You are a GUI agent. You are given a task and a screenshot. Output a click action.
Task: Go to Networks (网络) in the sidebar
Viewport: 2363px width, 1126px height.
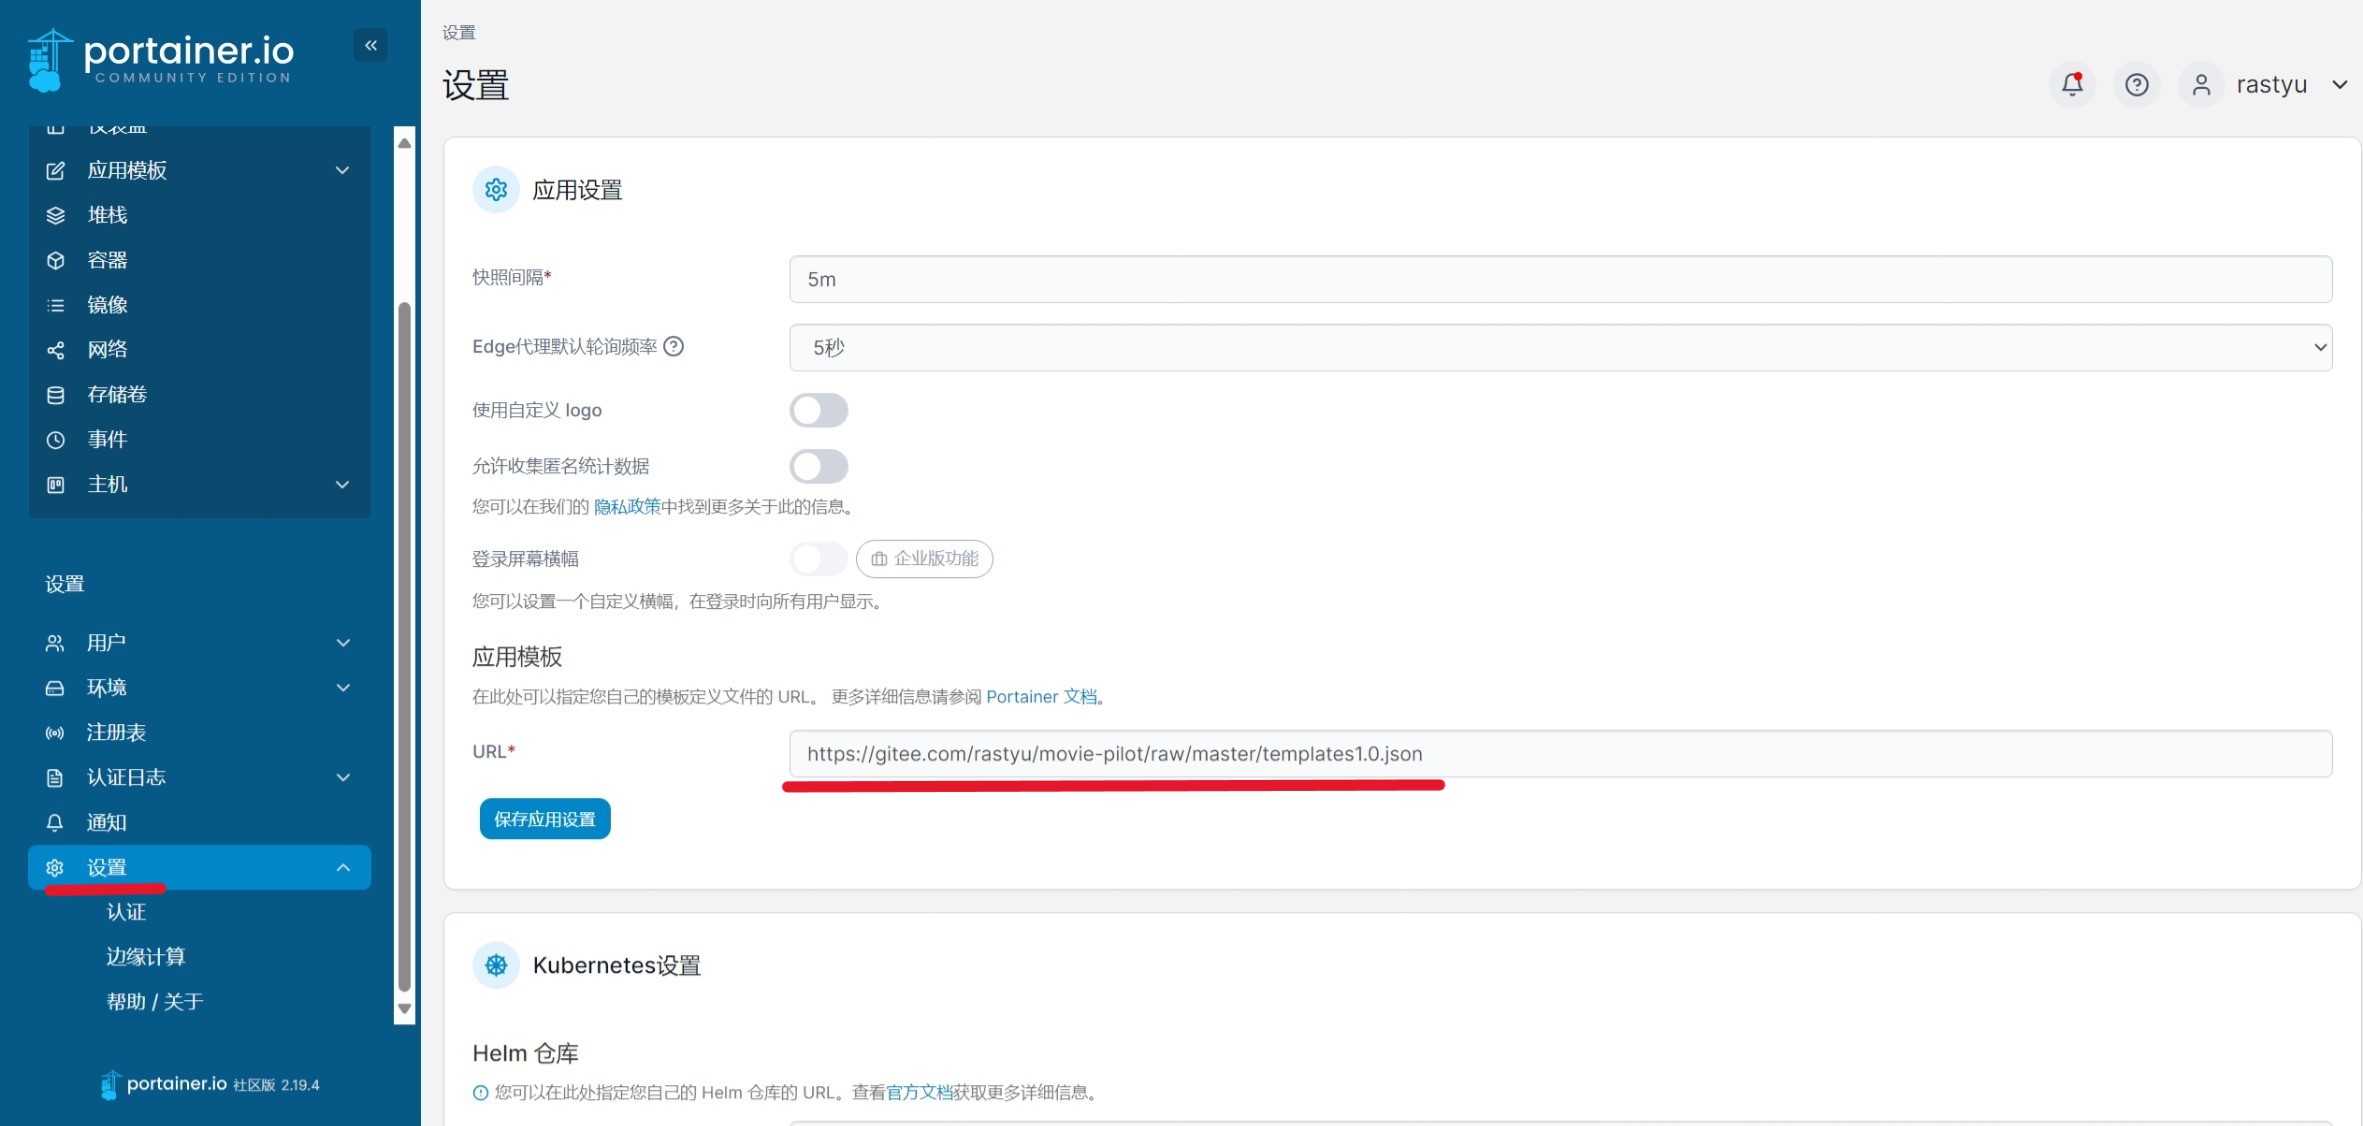[107, 349]
